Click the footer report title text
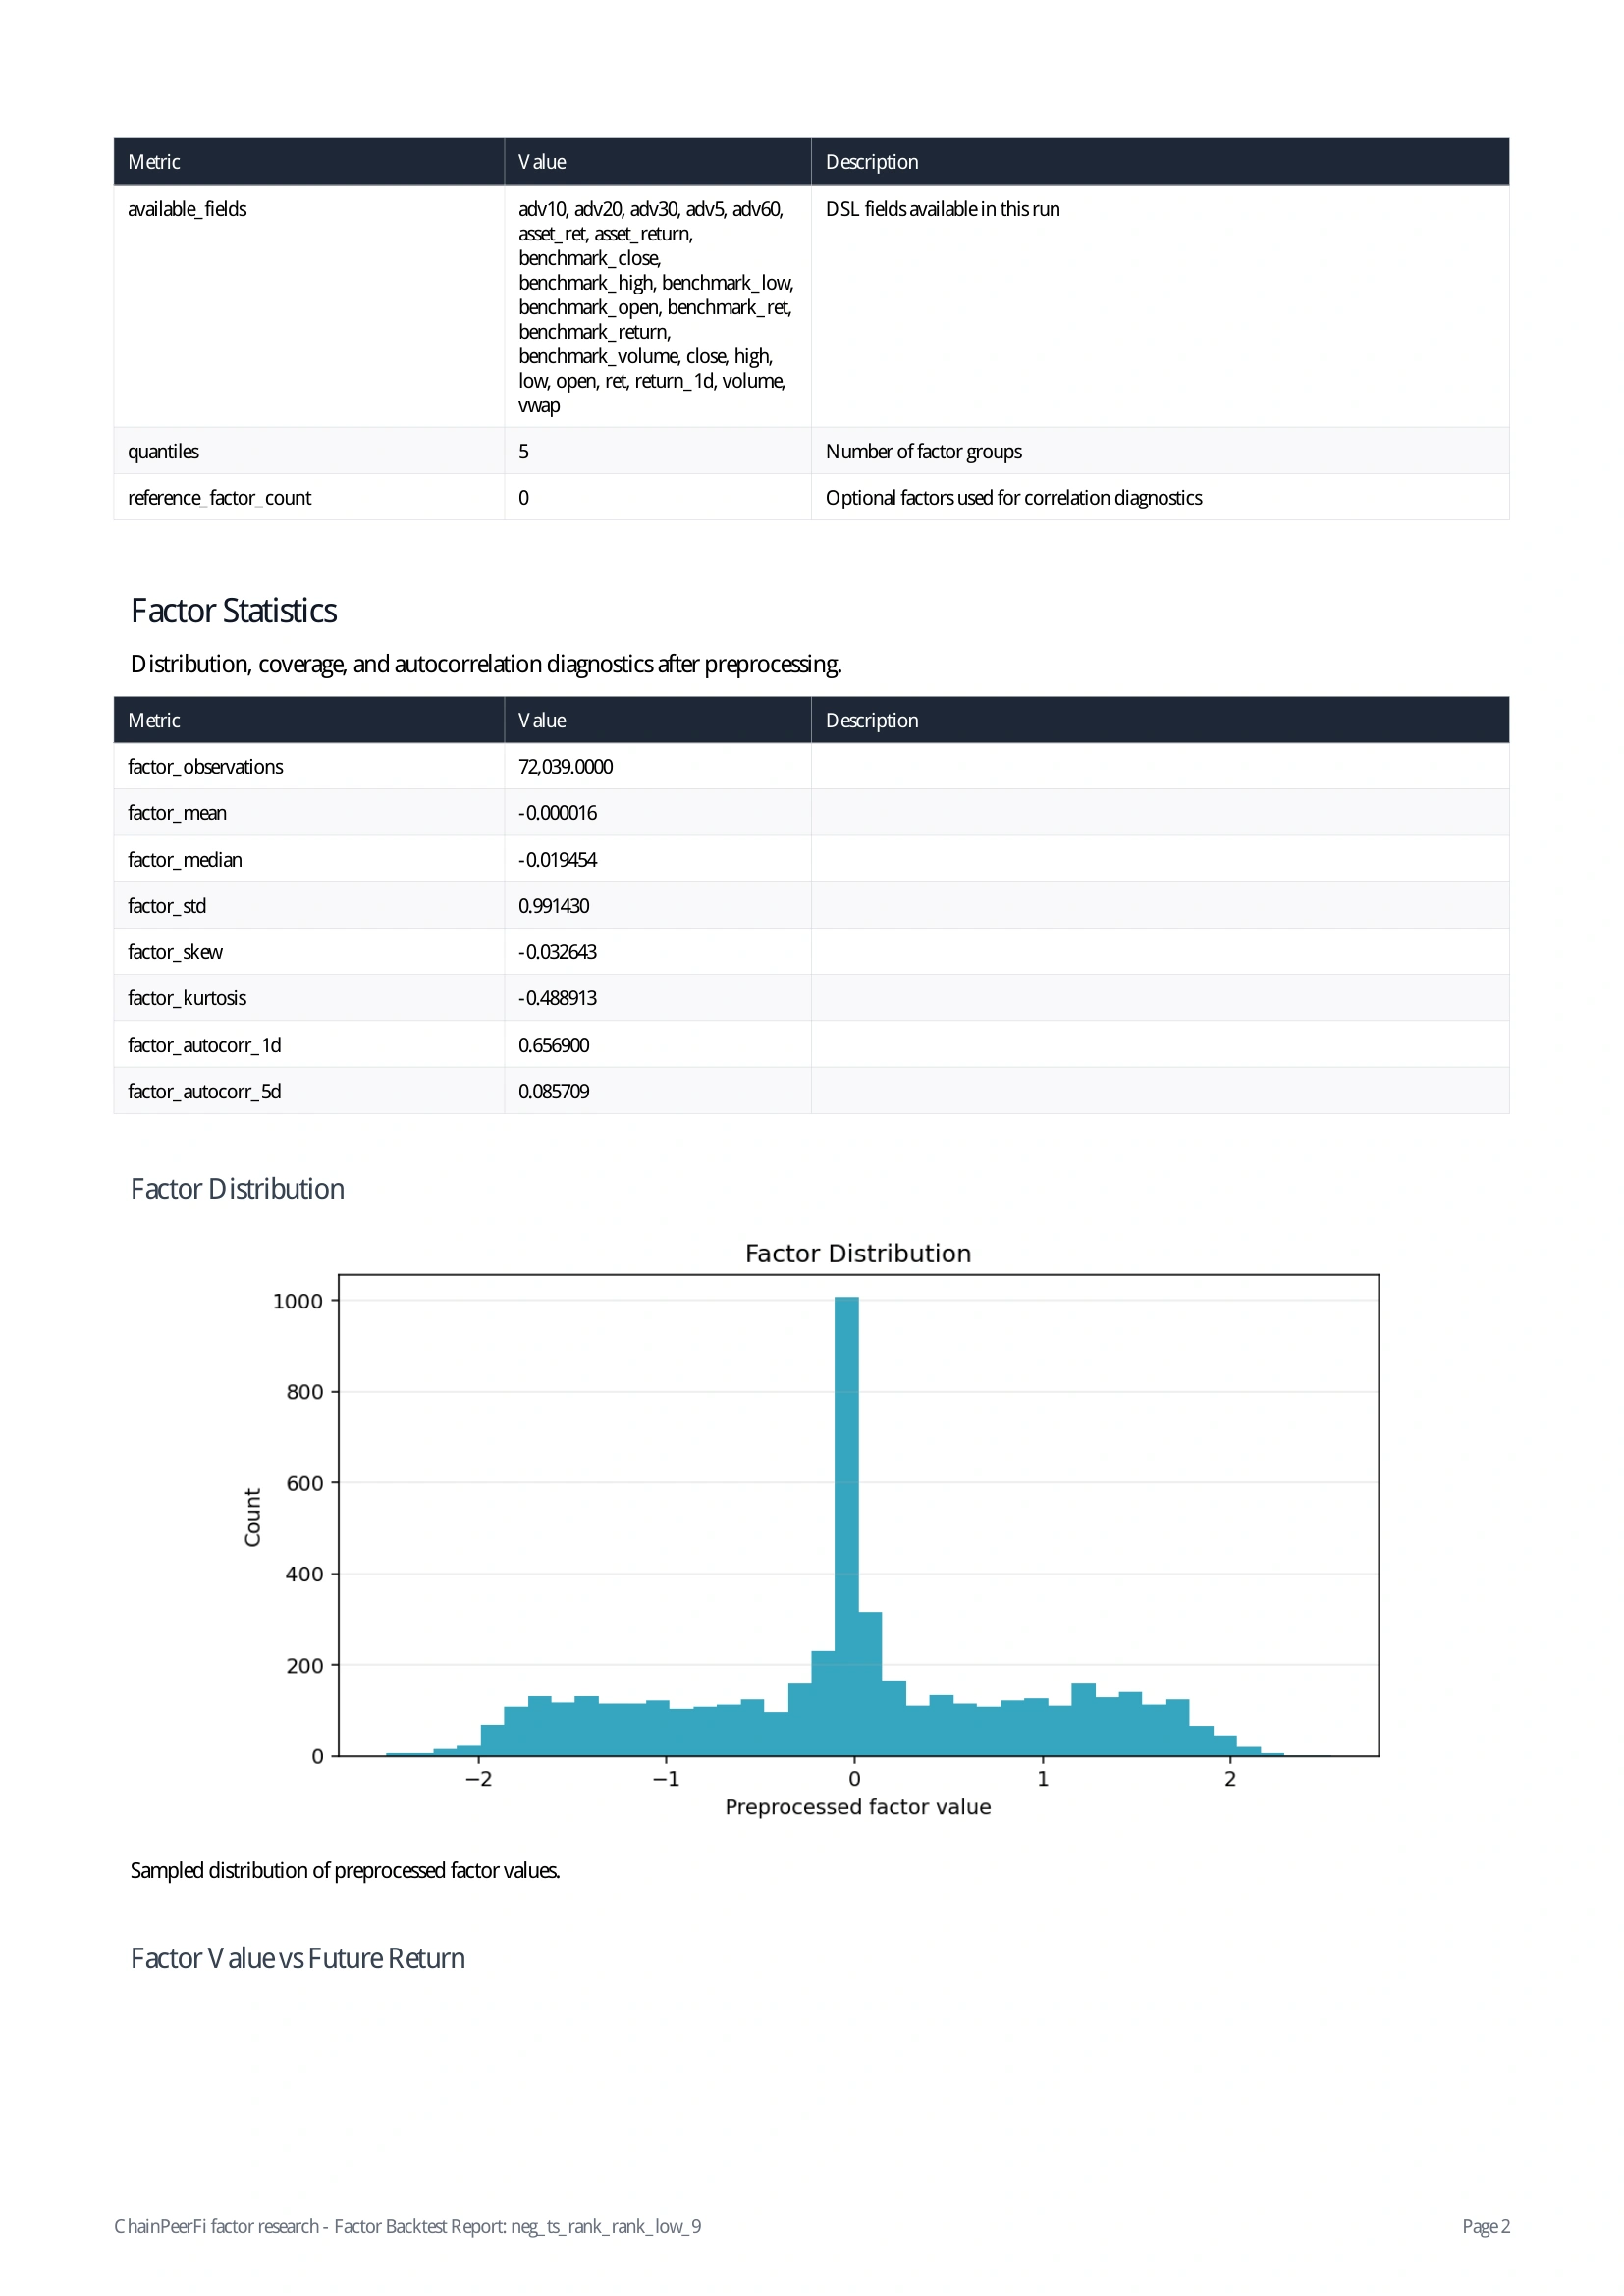The image size is (1624, 2296). tap(407, 2226)
